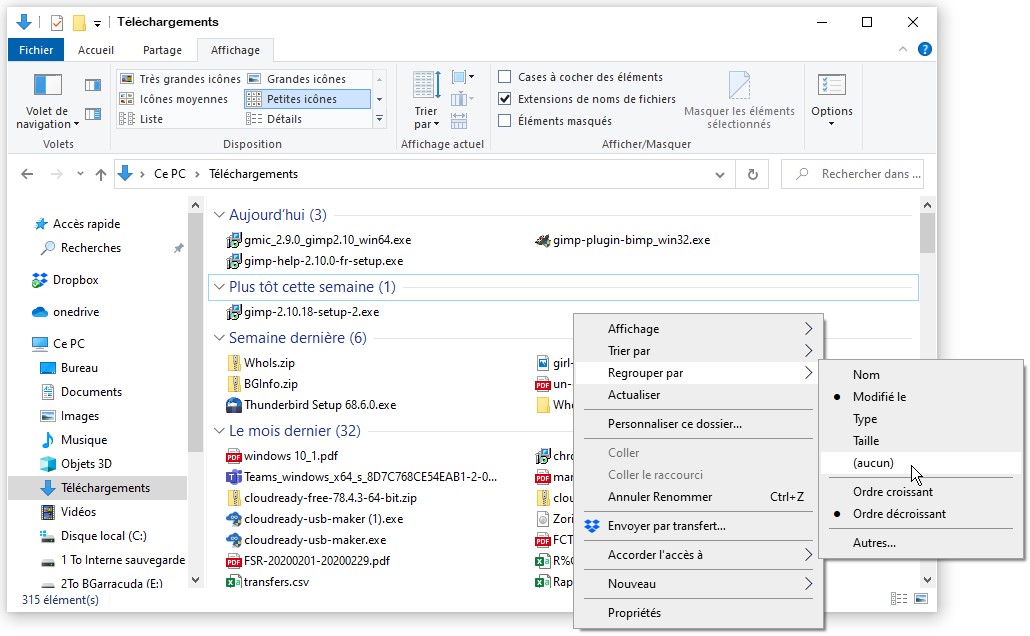
Task: Select (aucun) in the grouping submenu
Action: 873,463
